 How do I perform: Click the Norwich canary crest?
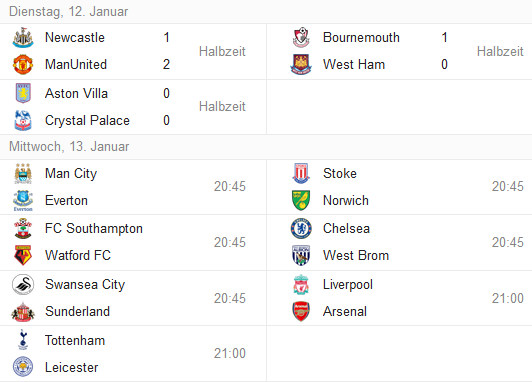301,200
